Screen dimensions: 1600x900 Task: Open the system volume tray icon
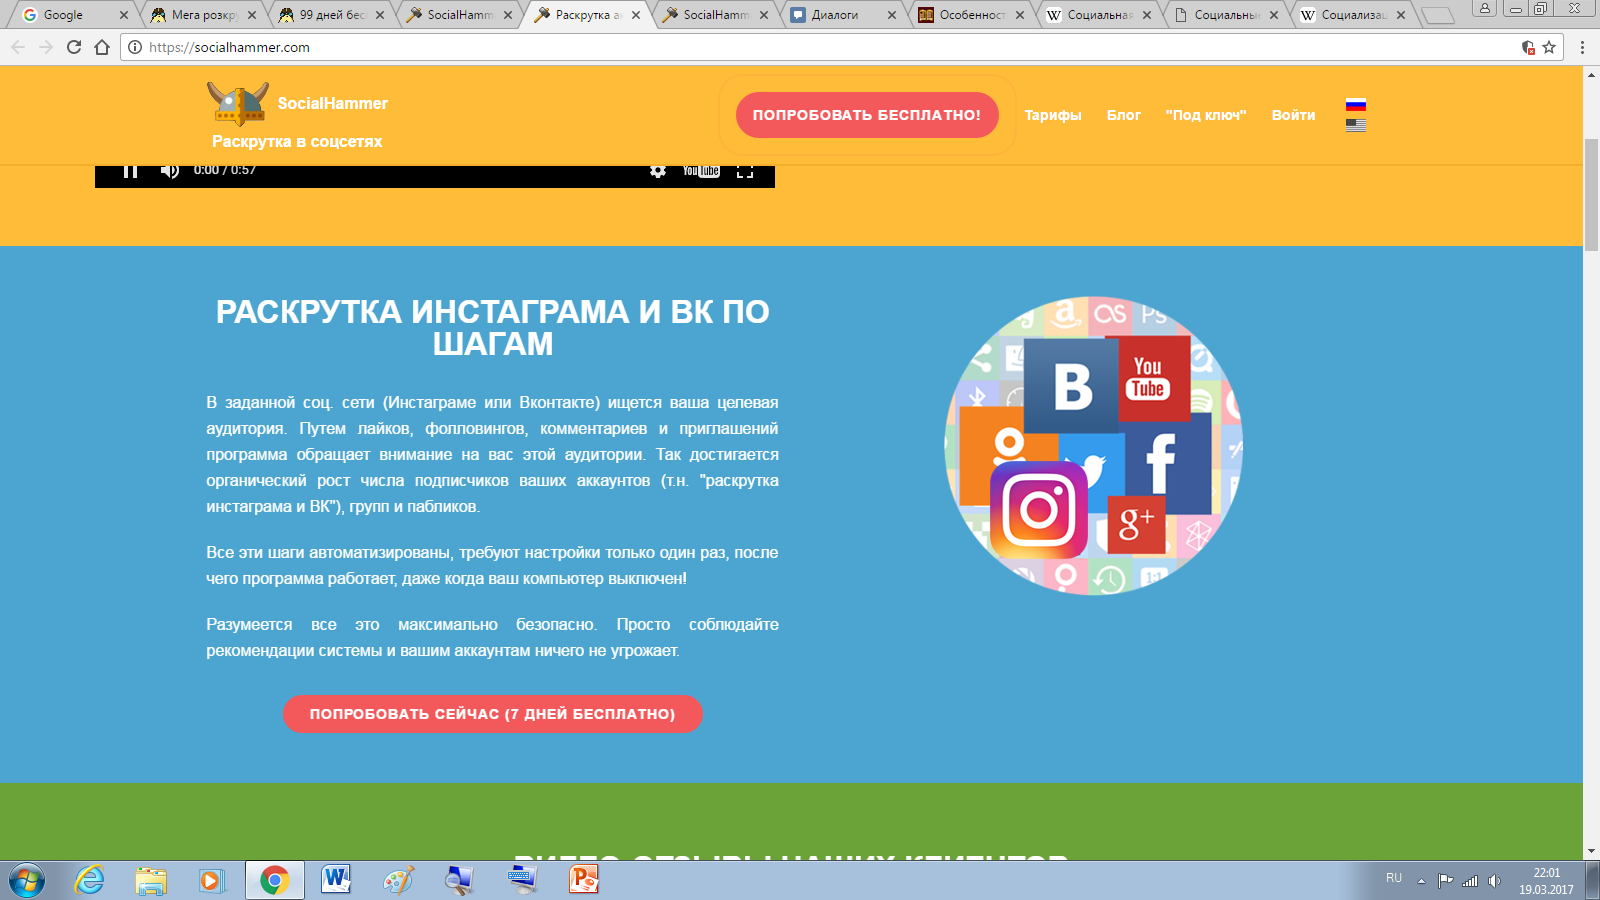click(x=1495, y=881)
